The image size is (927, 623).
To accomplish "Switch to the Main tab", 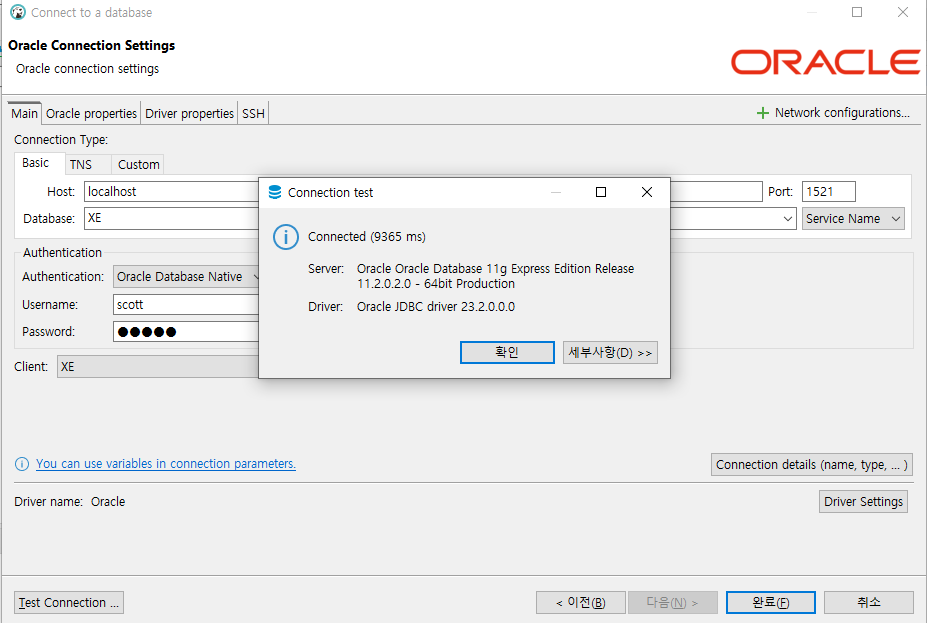I will click(x=24, y=113).
